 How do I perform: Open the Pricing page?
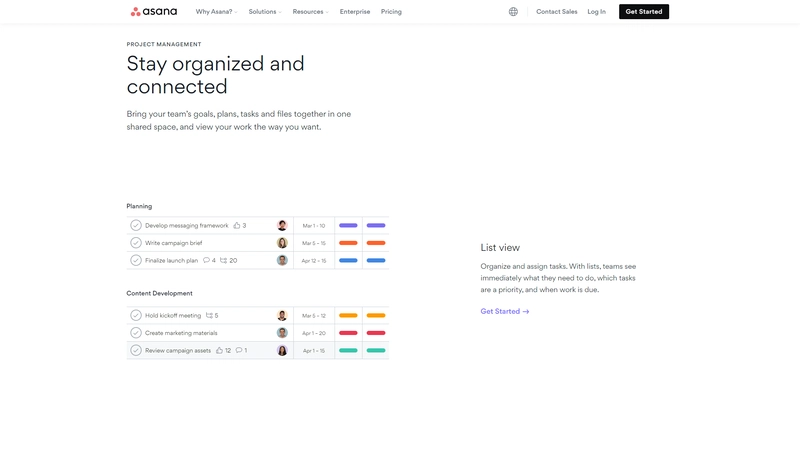(391, 12)
